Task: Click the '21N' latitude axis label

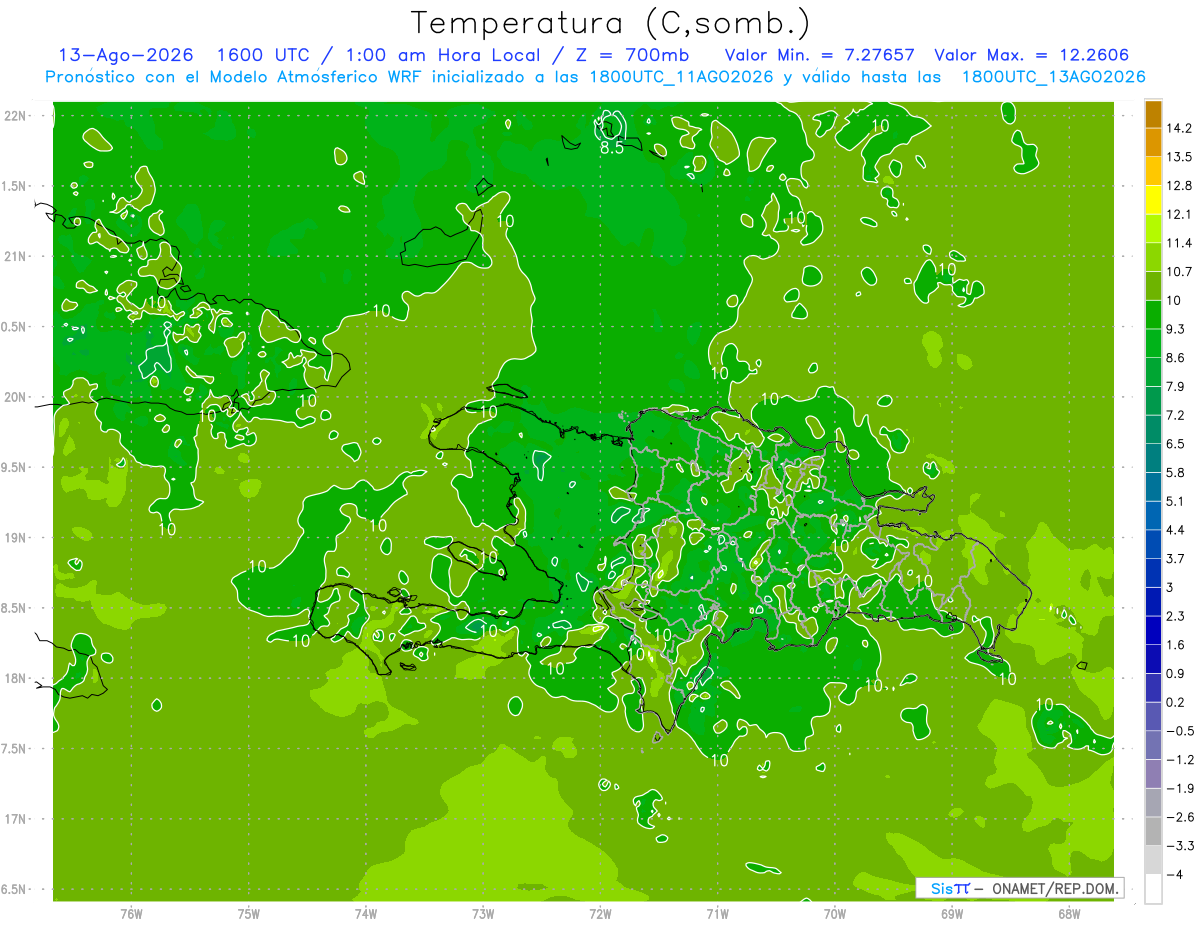Action: pos(17,256)
